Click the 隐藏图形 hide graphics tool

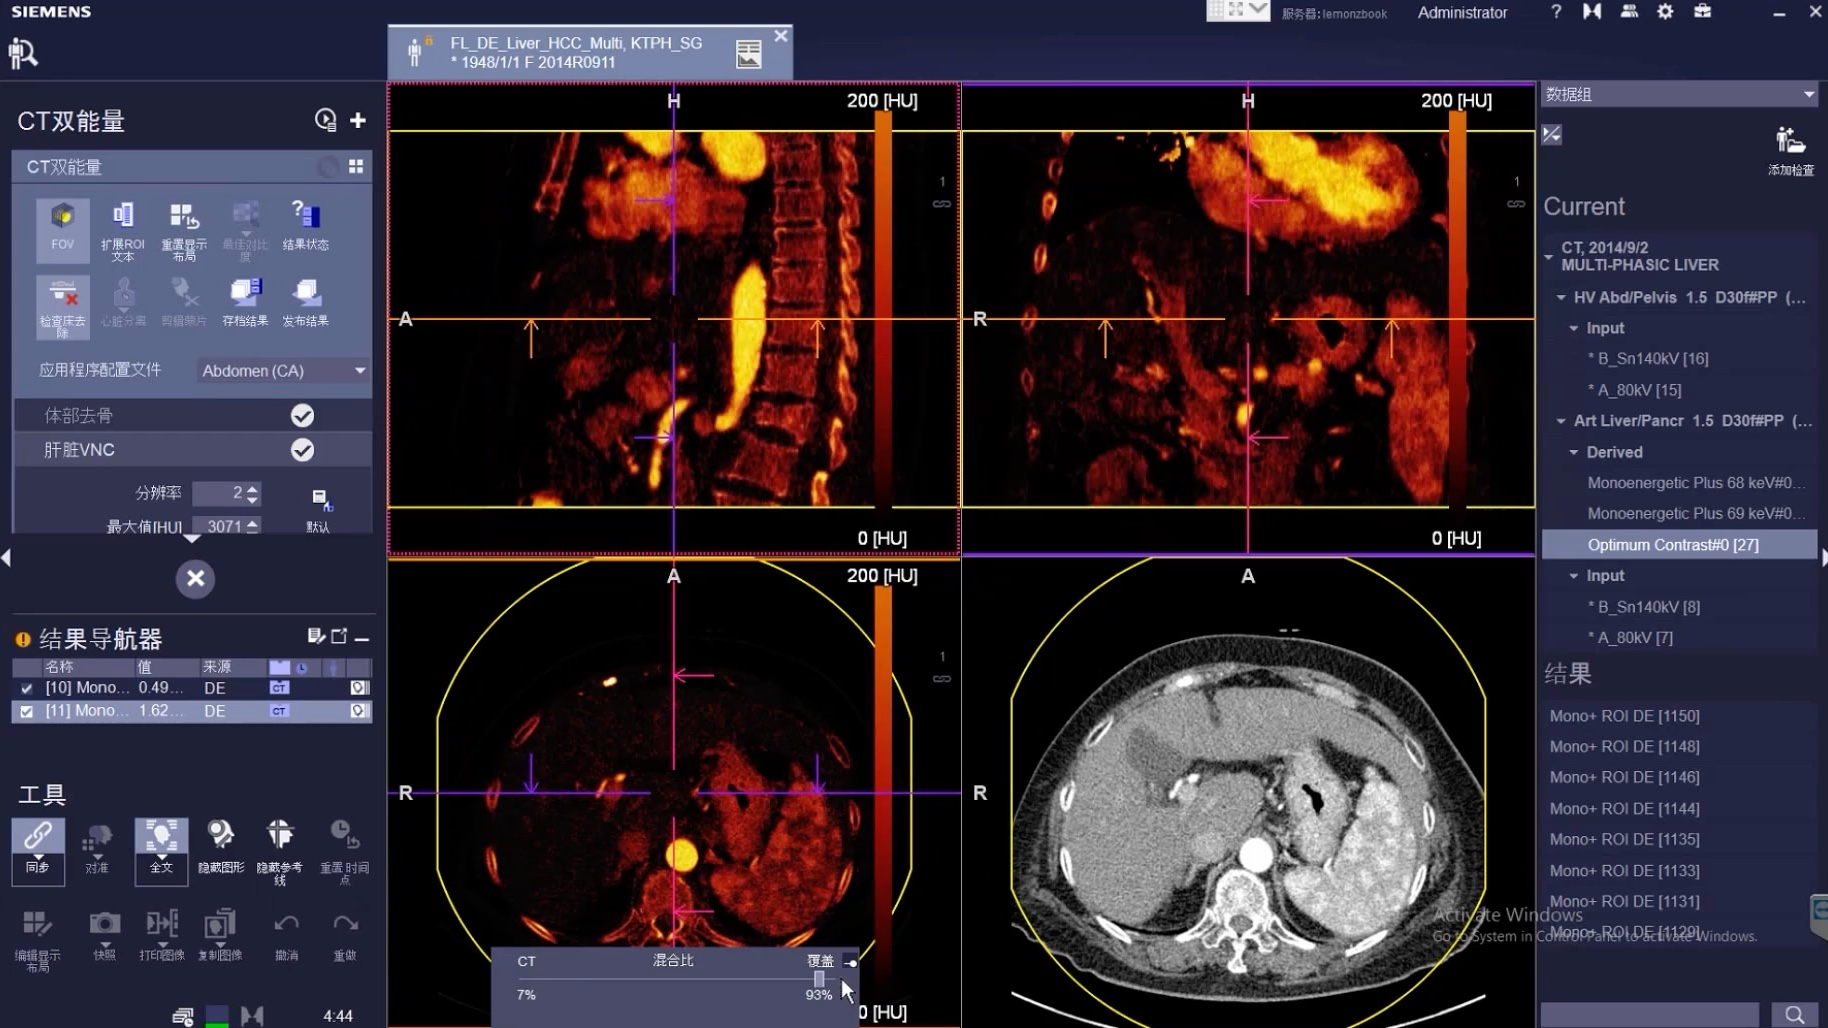(221, 848)
